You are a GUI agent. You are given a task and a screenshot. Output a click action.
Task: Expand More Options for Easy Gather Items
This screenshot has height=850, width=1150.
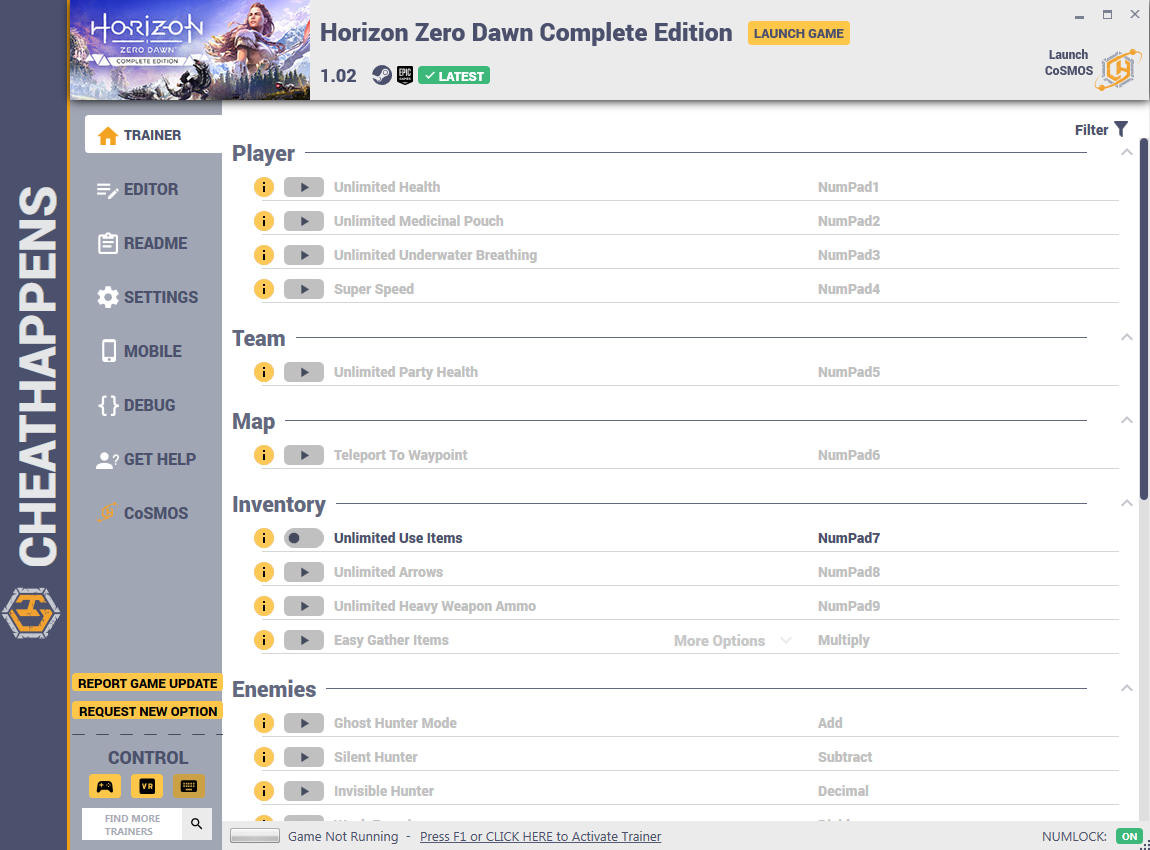pyautogui.click(x=732, y=640)
